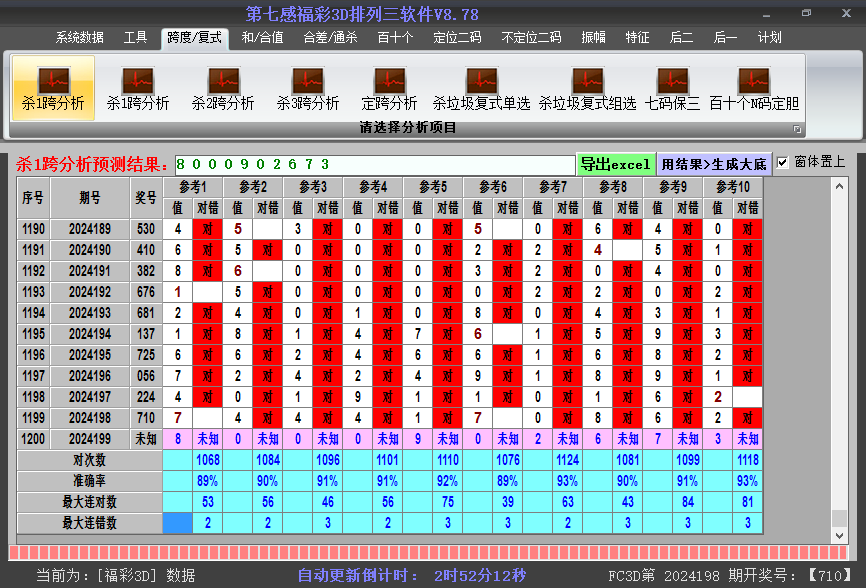Switch to the 计划 tab

(x=769, y=37)
